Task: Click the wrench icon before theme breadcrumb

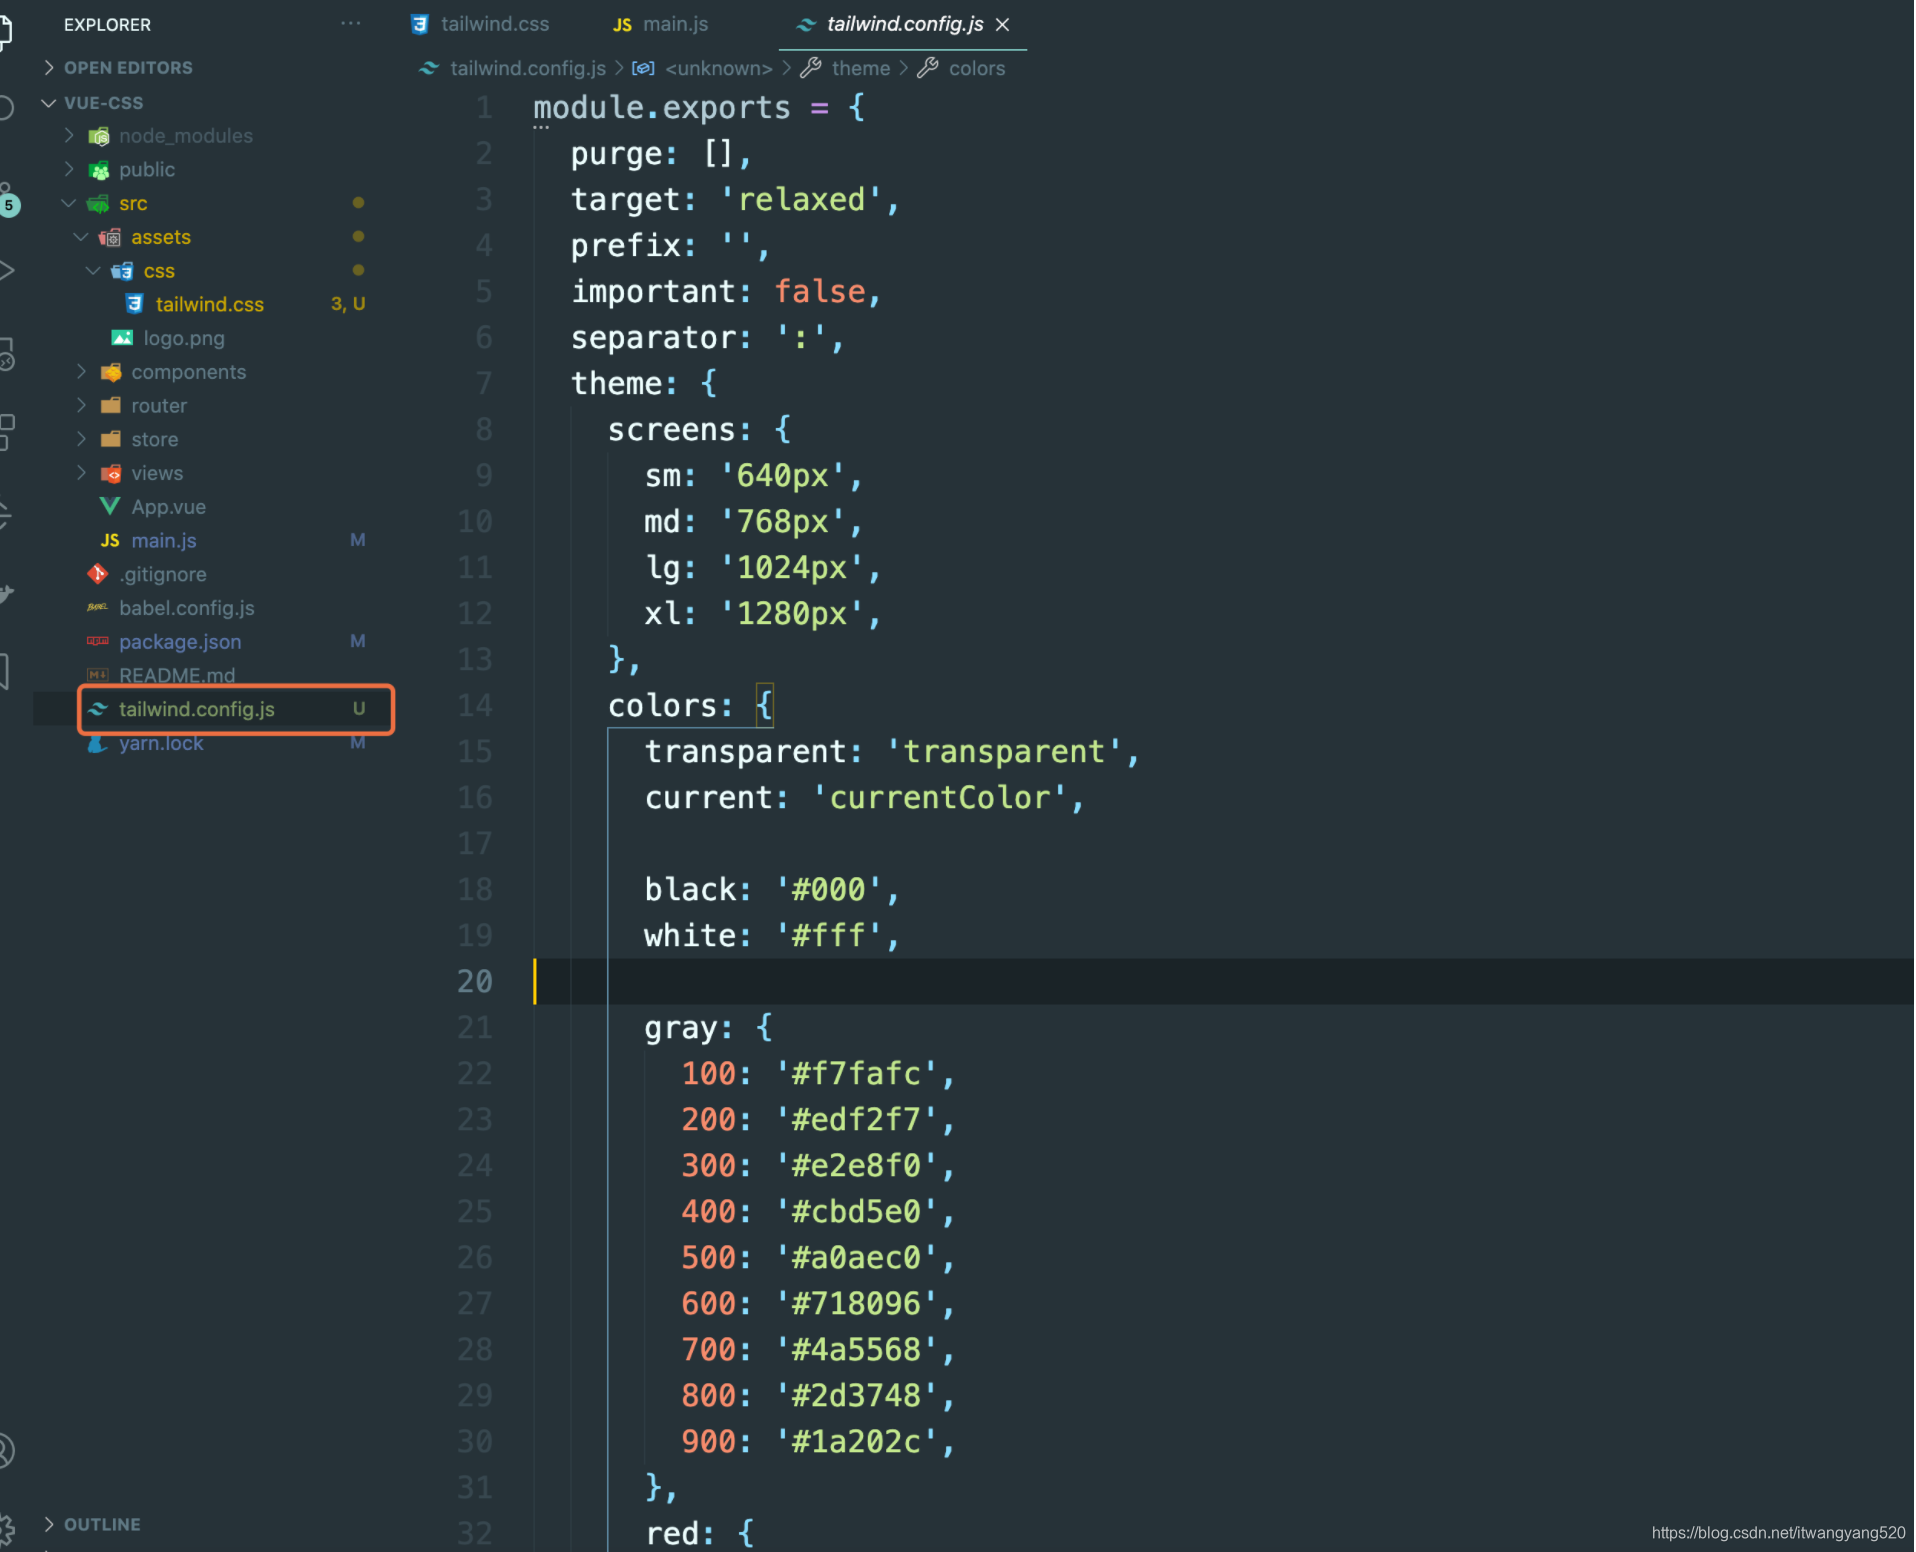Action: (811, 68)
